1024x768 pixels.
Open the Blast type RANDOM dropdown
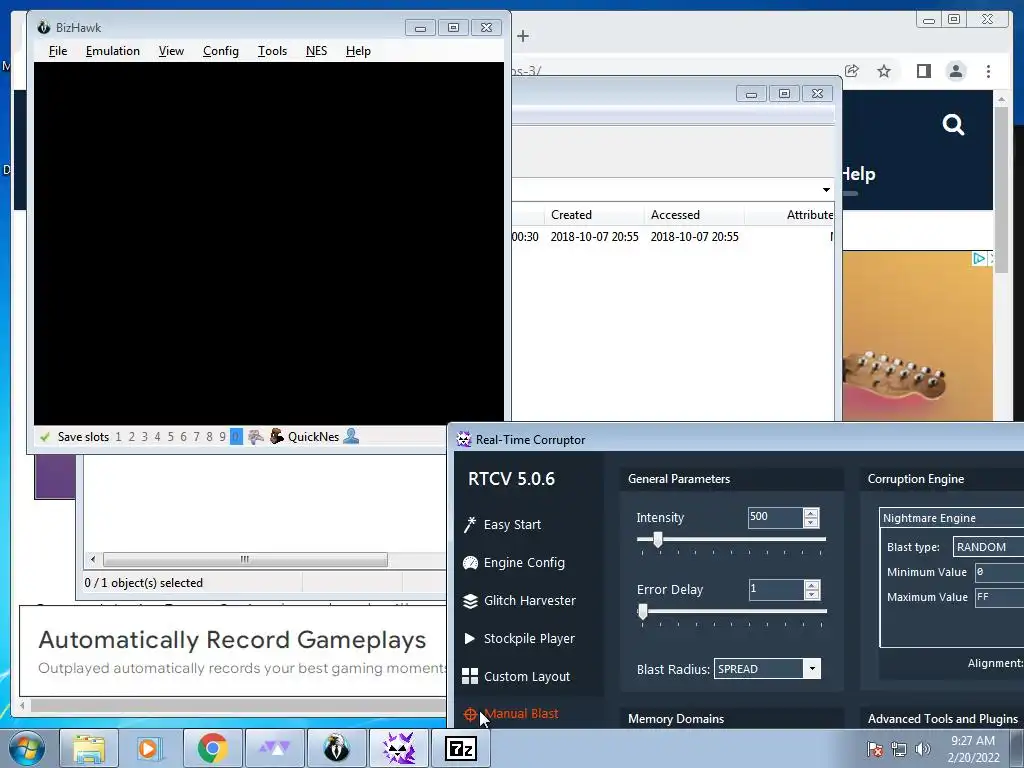(x=988, y=547)
